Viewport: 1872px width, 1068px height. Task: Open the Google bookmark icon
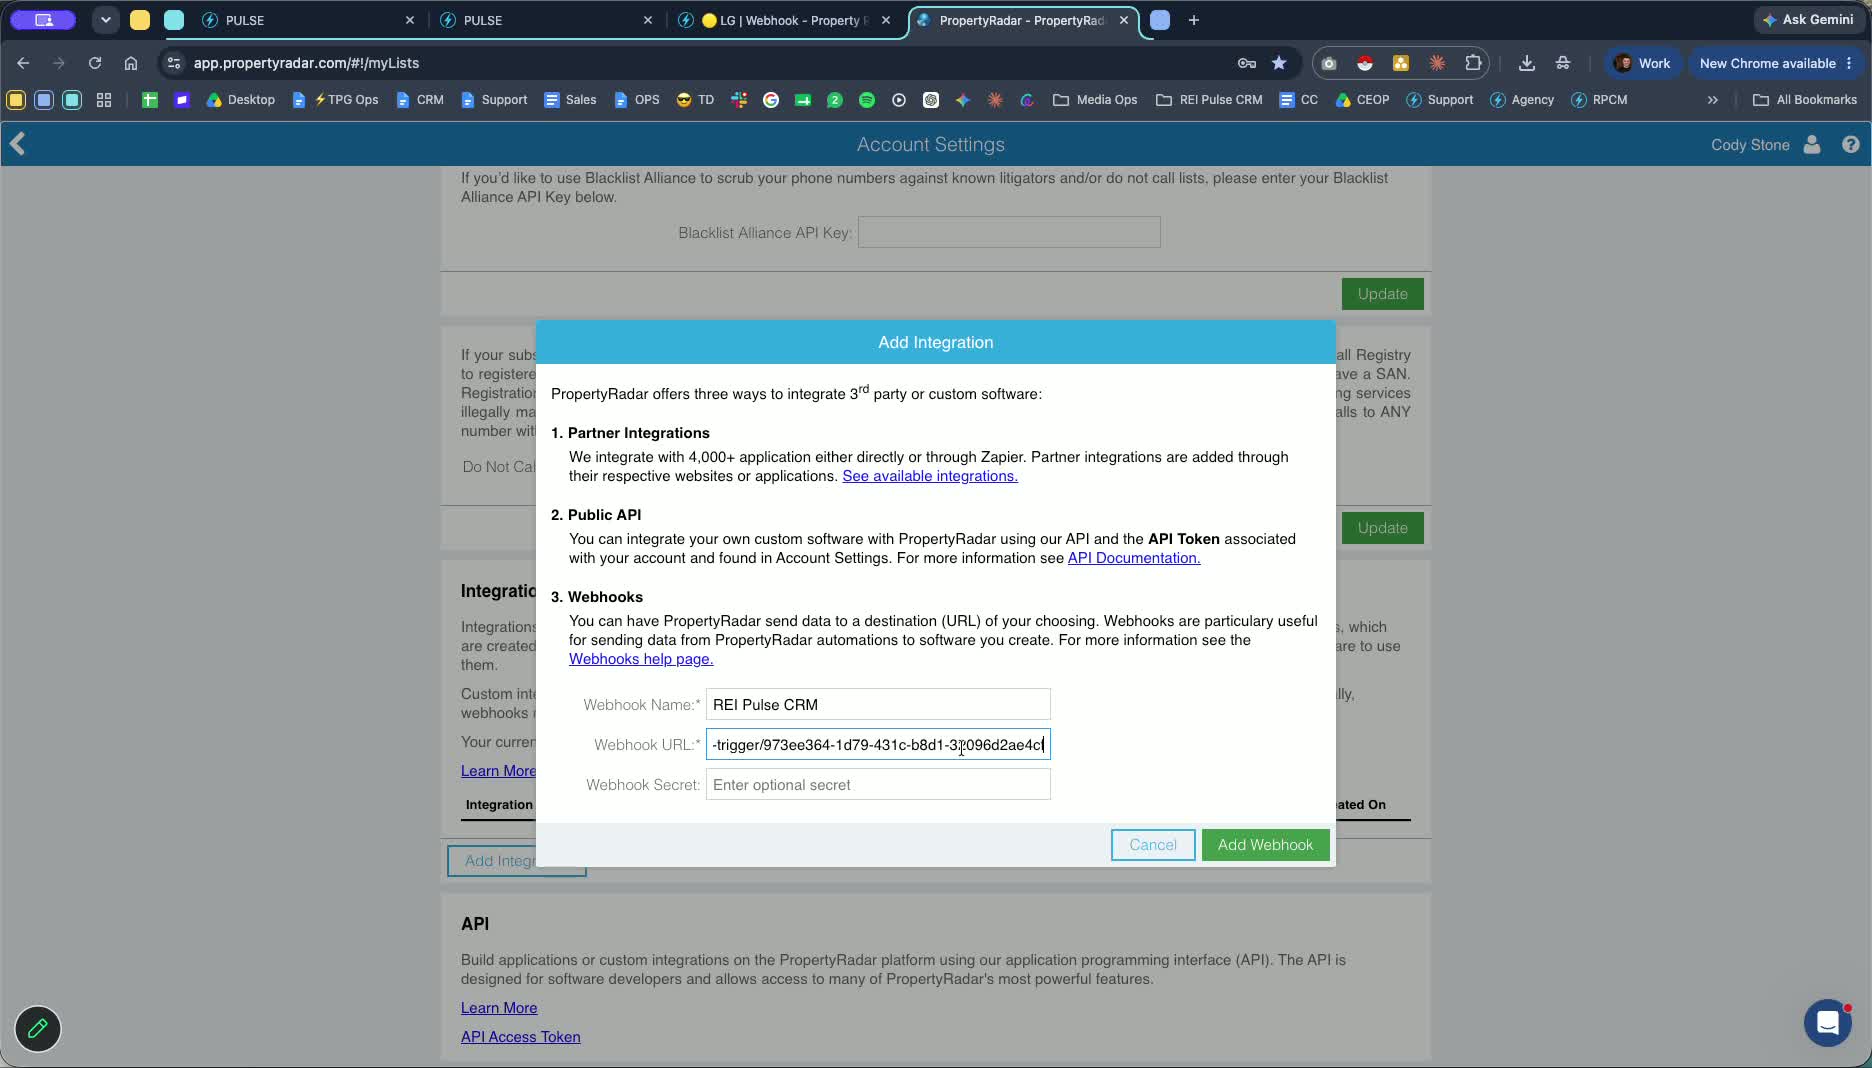click(x=771, y=100)
